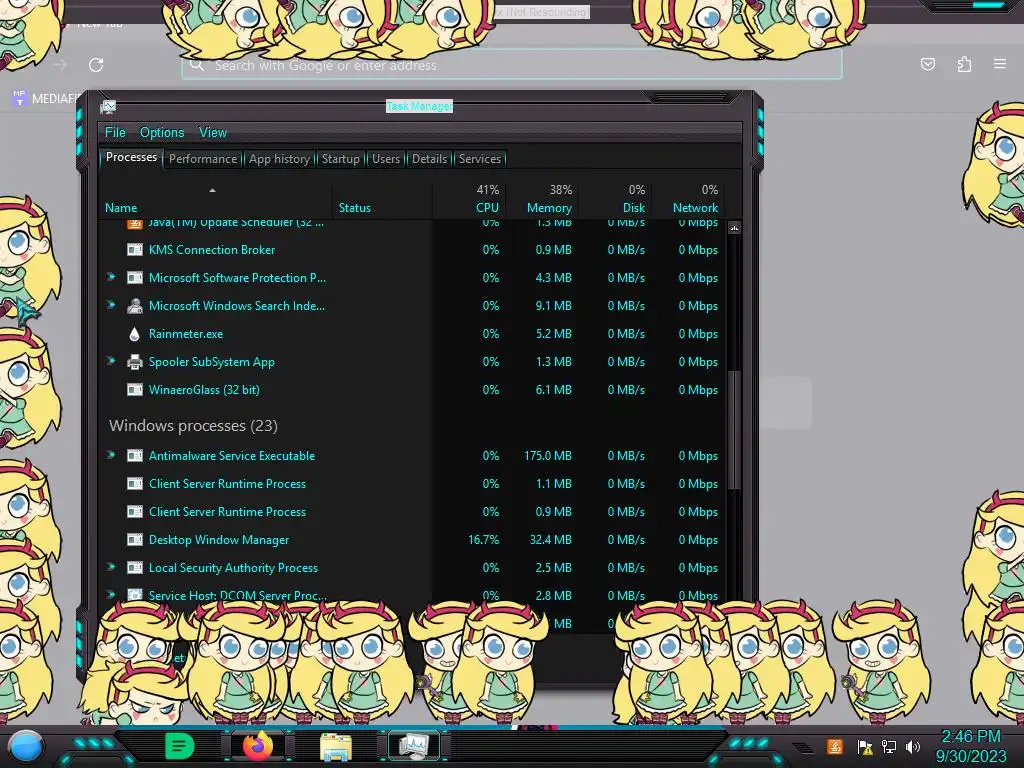Select Client Server Runtime Process using 1.1 MB
1024x768 pixels.
tap(413, 484)
